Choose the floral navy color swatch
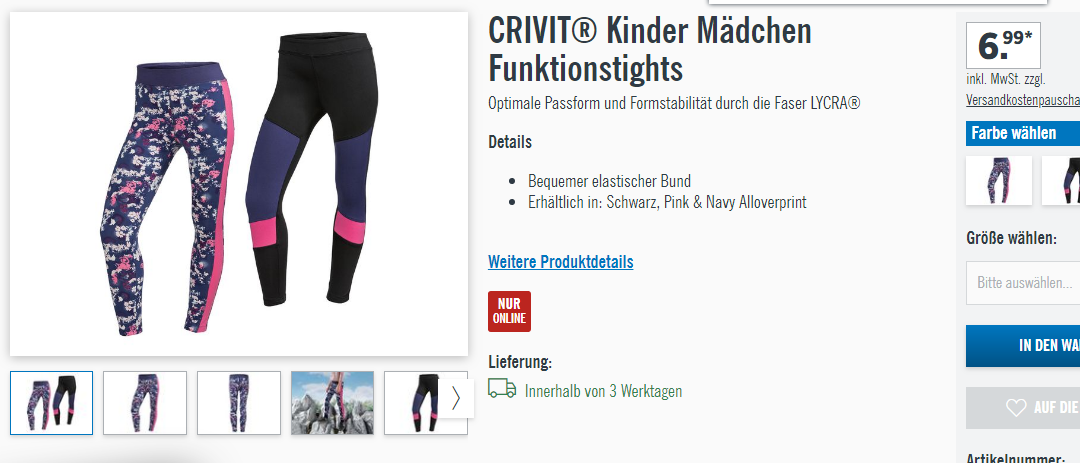1080x463 pixels. click(999, 181)
